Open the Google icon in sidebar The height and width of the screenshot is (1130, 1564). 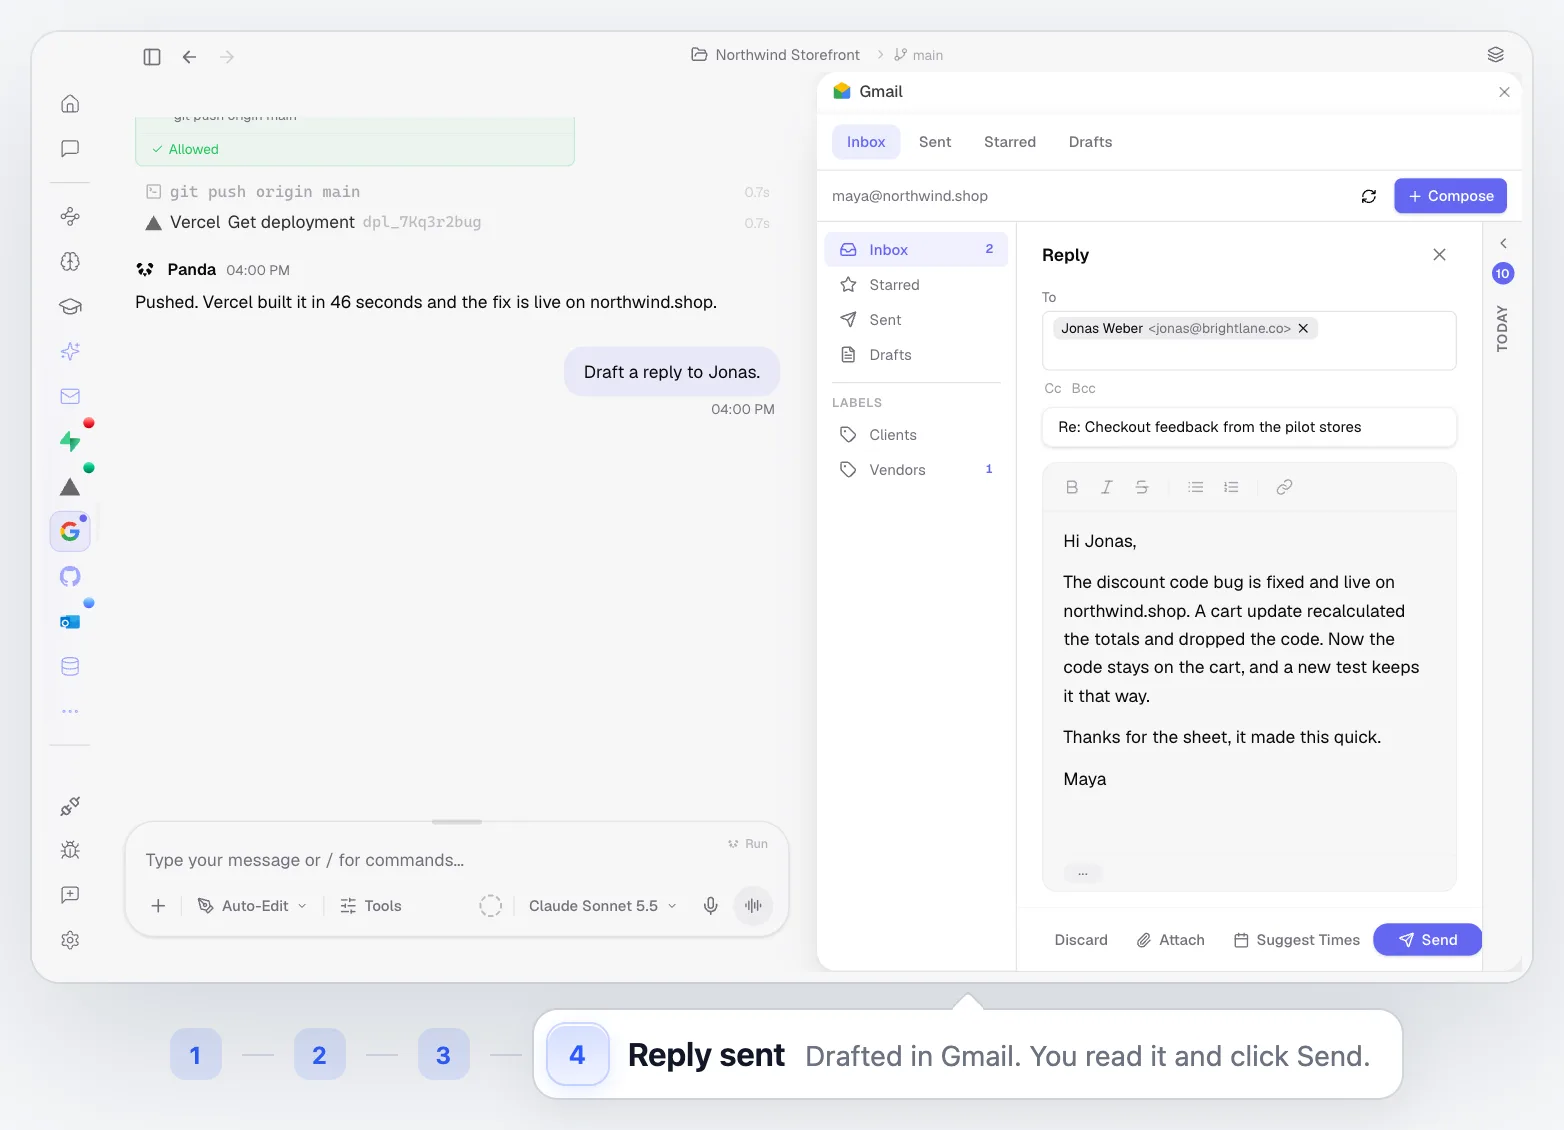(x=70, y=531)
